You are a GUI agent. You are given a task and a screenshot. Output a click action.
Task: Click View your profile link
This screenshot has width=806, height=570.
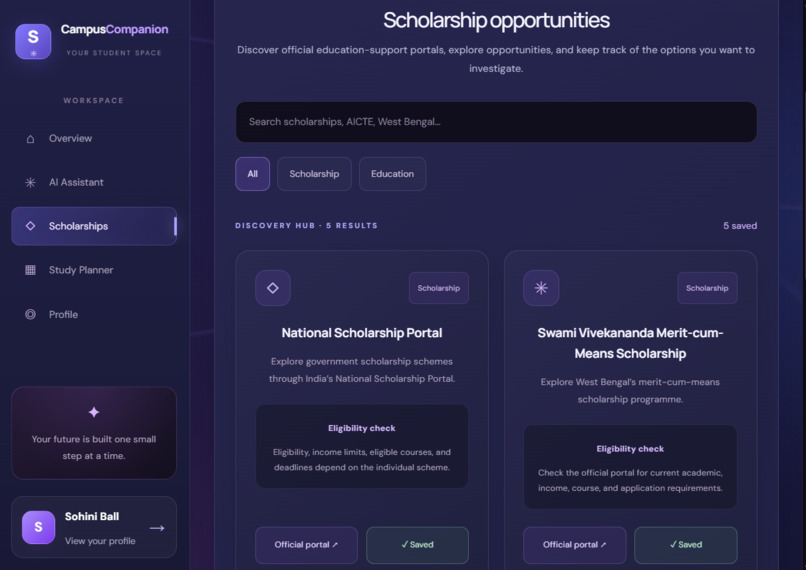(100, 541)
